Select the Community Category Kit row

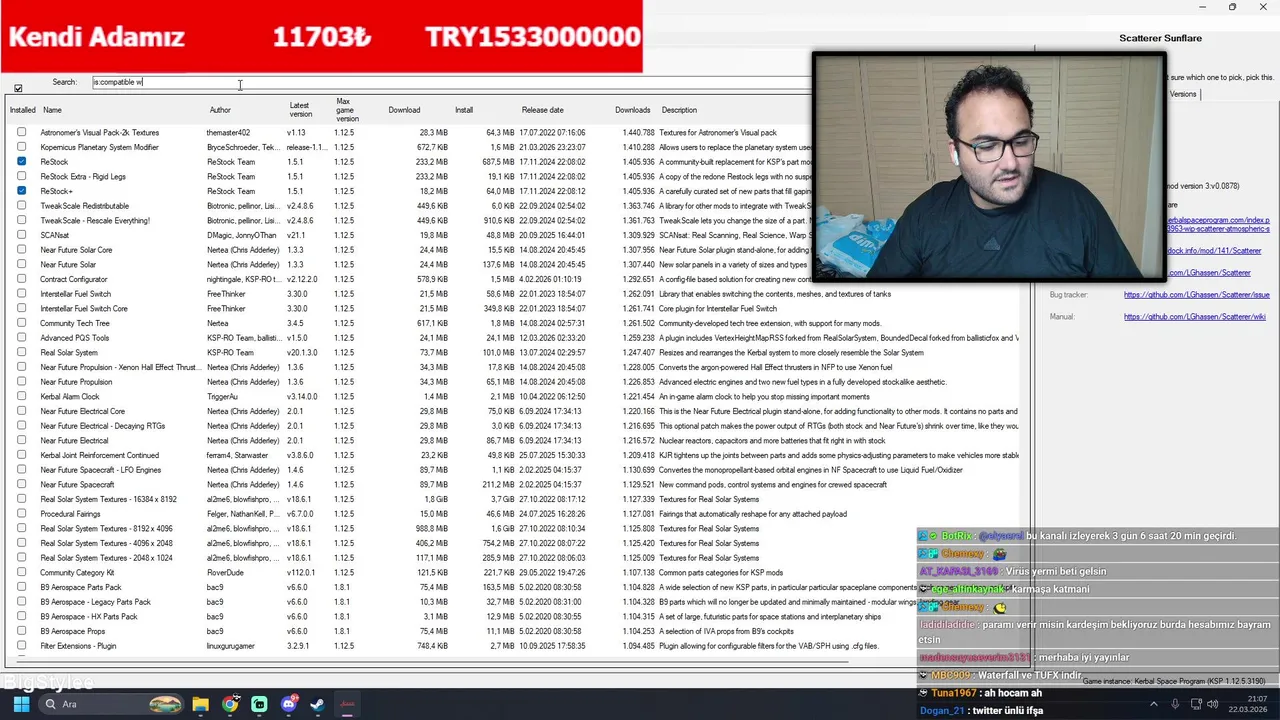point(515,572)
